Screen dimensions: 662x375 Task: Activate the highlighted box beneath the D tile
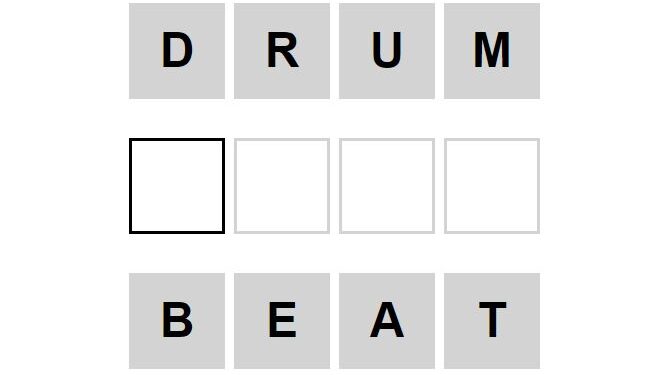coord(177,186)
